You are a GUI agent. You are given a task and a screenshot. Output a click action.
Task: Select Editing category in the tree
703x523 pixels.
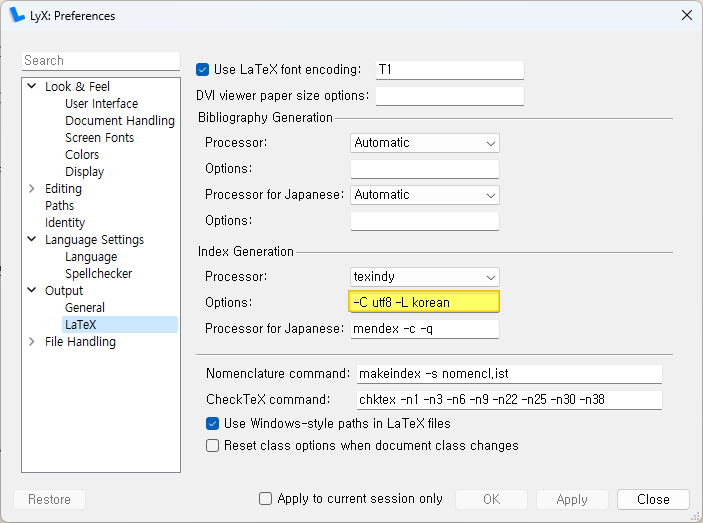pos(63,189)
